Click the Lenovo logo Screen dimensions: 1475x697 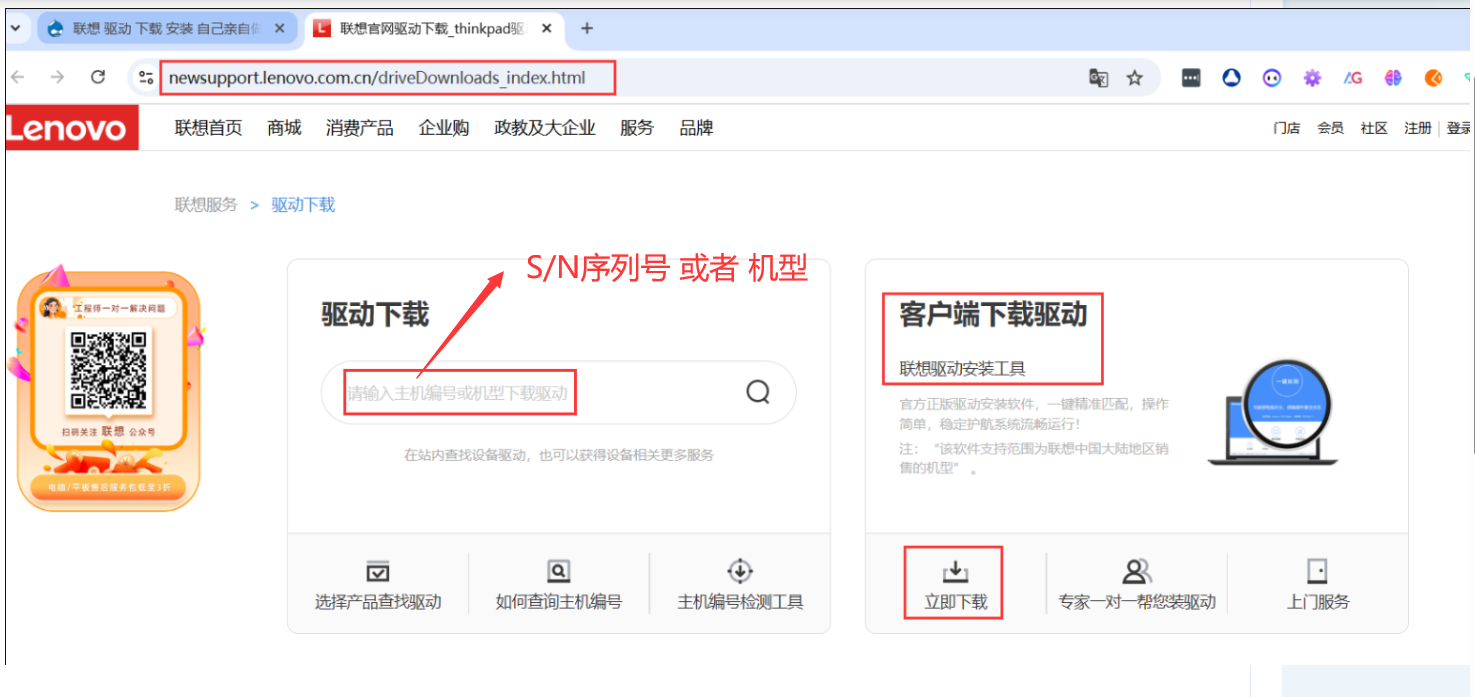click(x=72, y=128)
